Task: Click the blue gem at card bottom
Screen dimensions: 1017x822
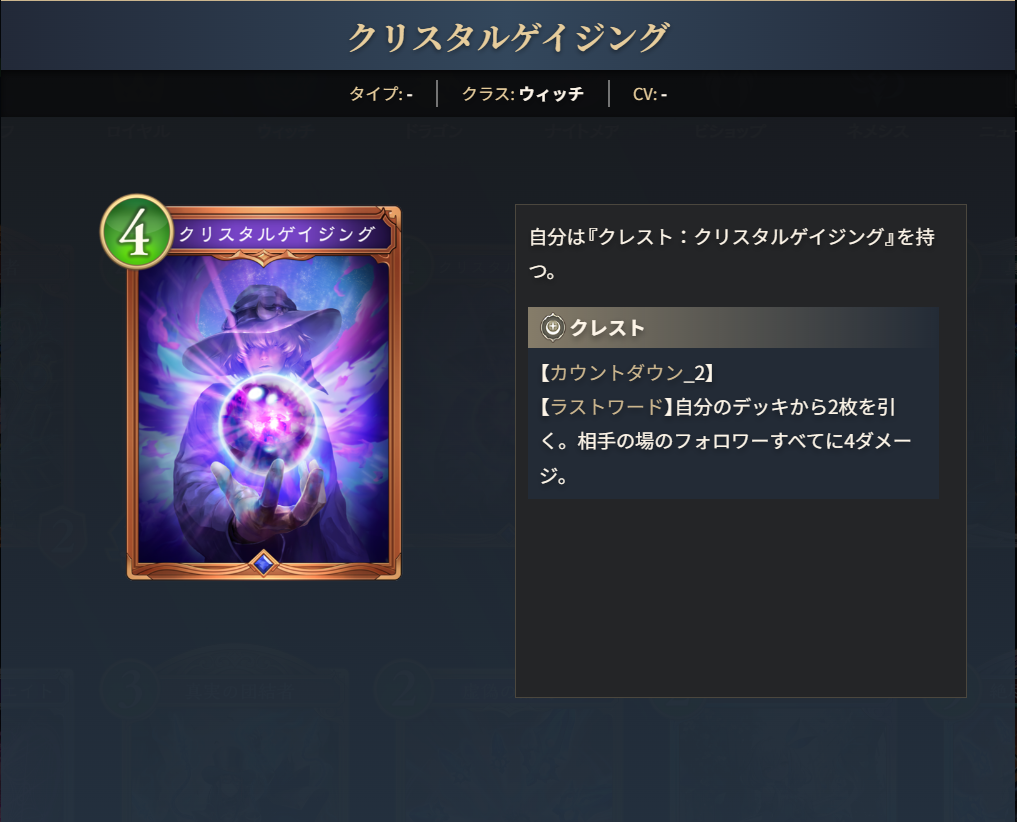Action: click(263, 563)
